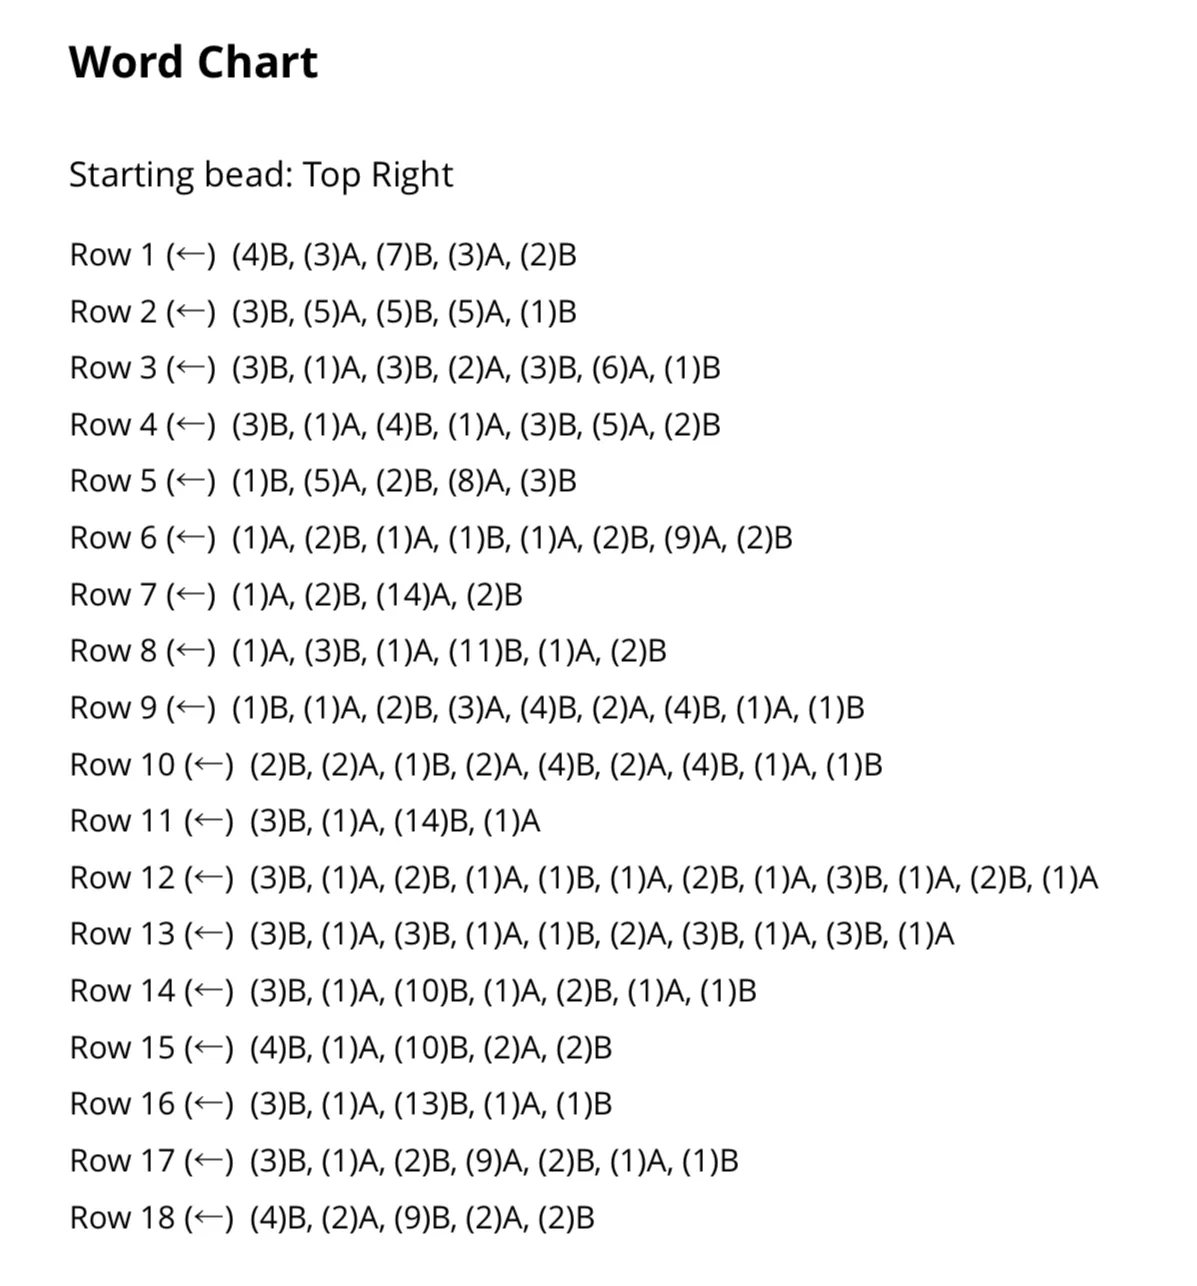Image resolution: width=1197 pixels, height=1286 pixels.
Task: Select the Row 1 instruction line
Action: click(322, 256)
